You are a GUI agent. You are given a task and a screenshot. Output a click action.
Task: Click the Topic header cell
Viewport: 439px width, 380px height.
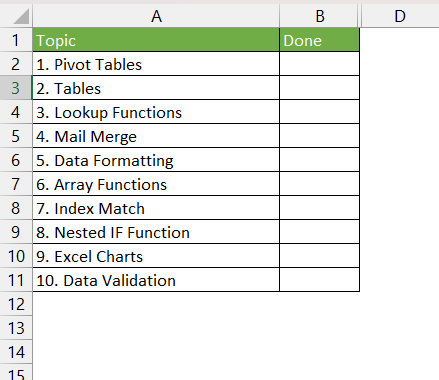(156, 40)
